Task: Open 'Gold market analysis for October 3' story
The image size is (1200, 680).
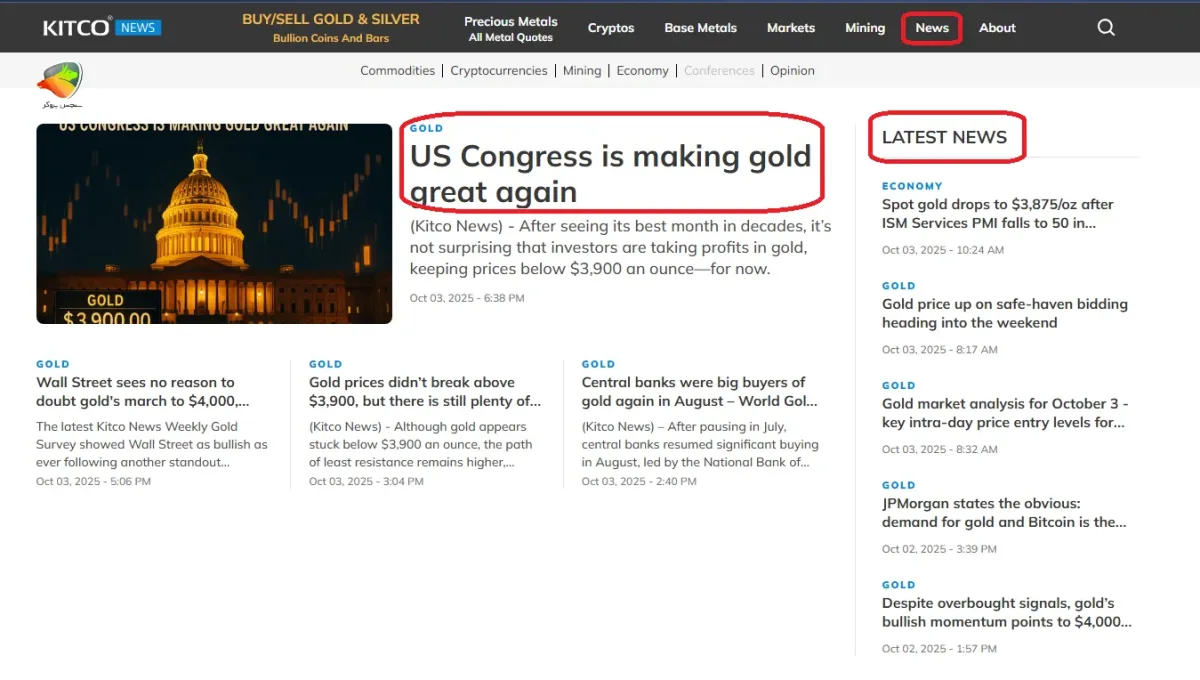Action: pyautogui.click(x=1005, y=414)
